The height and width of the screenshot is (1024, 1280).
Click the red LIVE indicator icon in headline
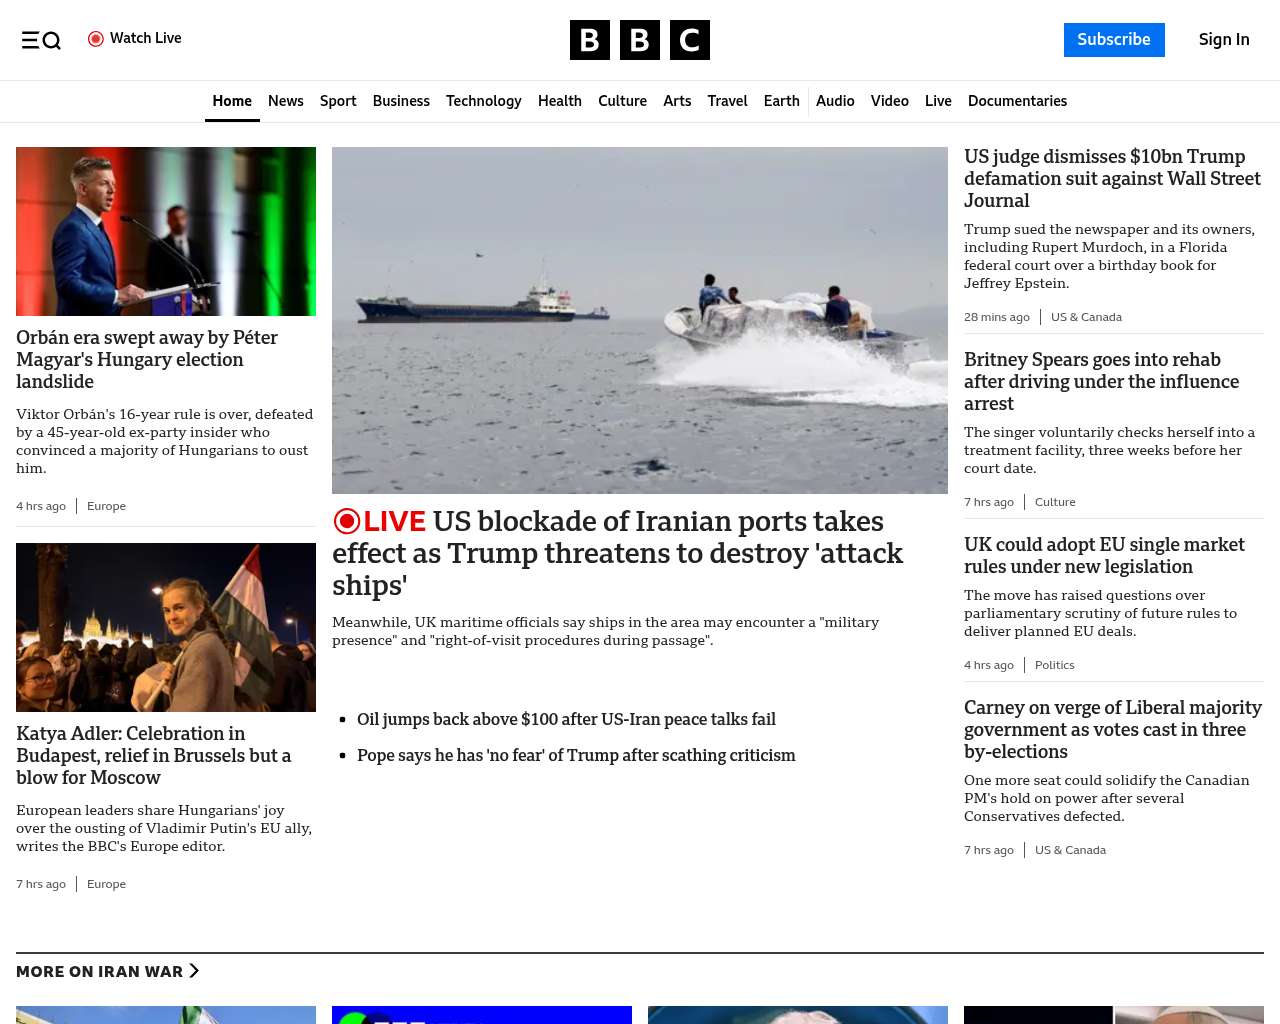(x=347, y=522)
